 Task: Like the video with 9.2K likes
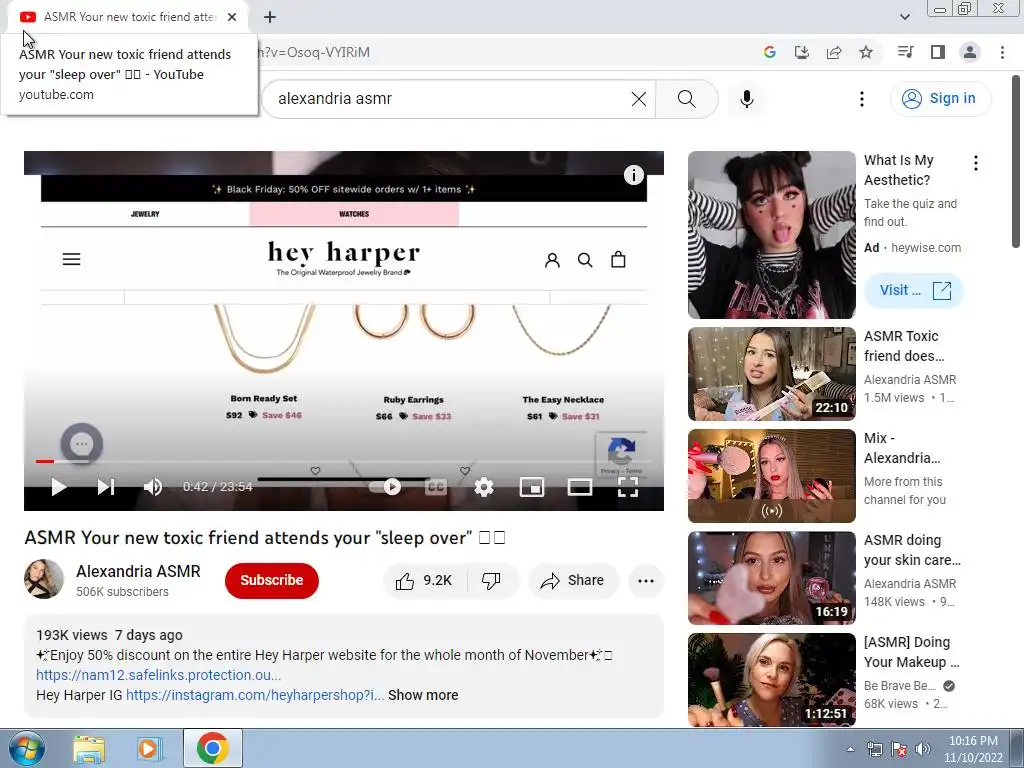[425, 580]
